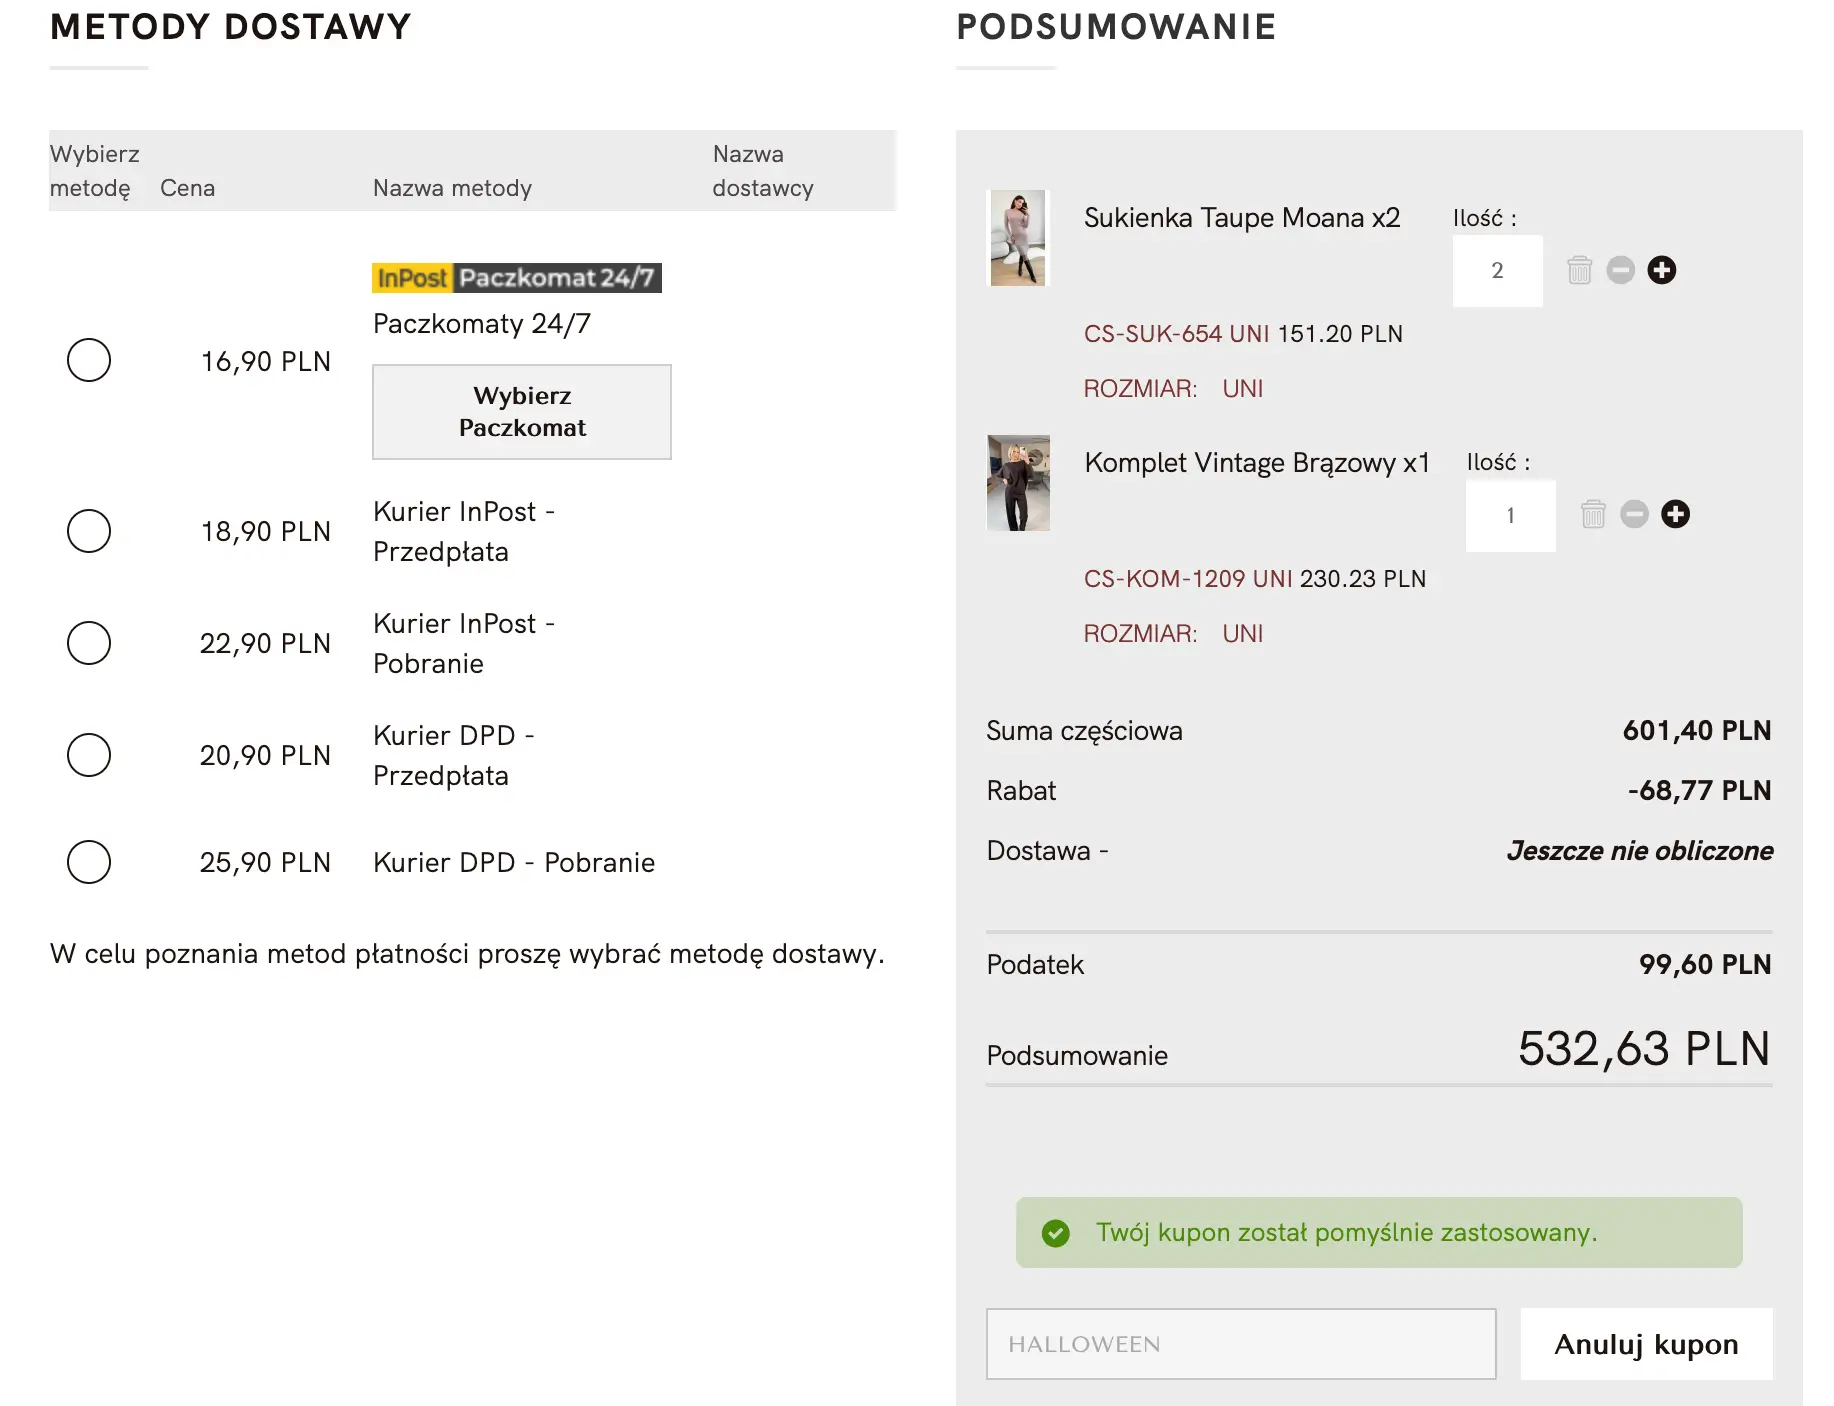Click quantity field for Sukienka Taupe Moana
This screenshot has height=1406, width=1834.
click(1497, 271)
